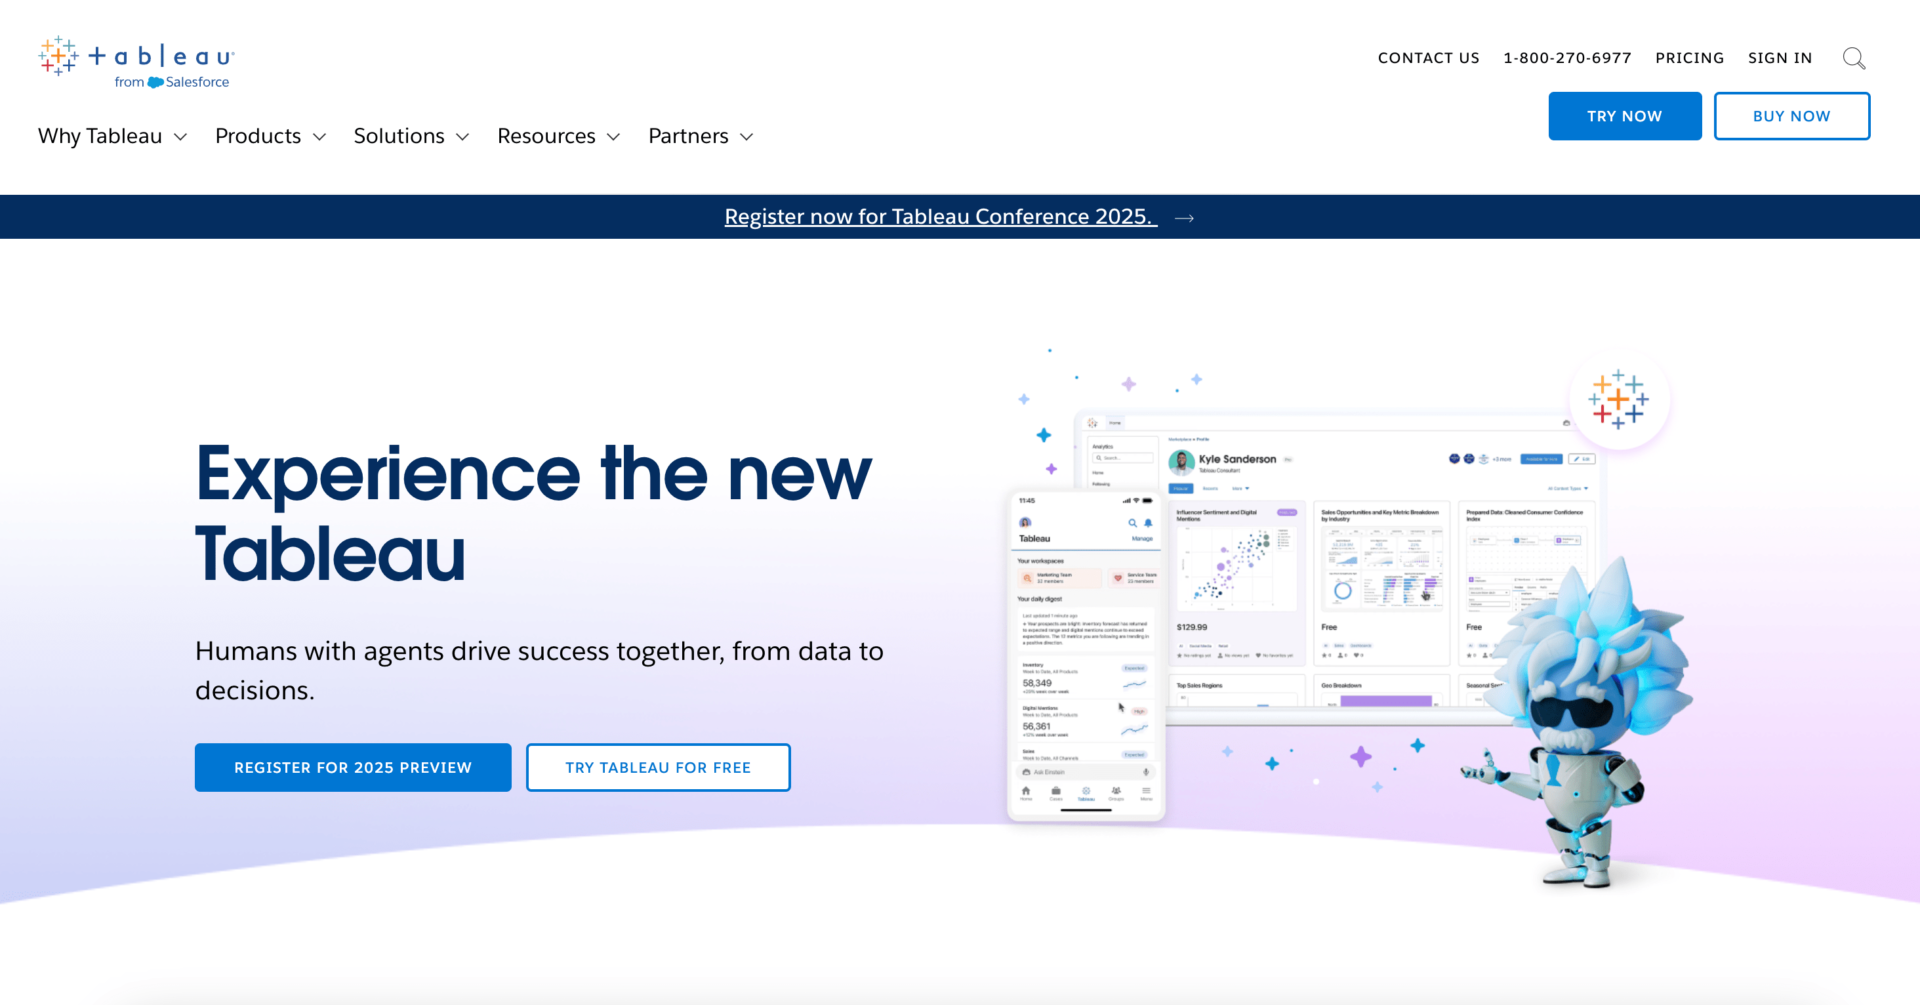This screenshot has height=1005, width=1920.
Task: Open the Tableau Conference 2025 registration link
Action: click(x=940, y=216)
